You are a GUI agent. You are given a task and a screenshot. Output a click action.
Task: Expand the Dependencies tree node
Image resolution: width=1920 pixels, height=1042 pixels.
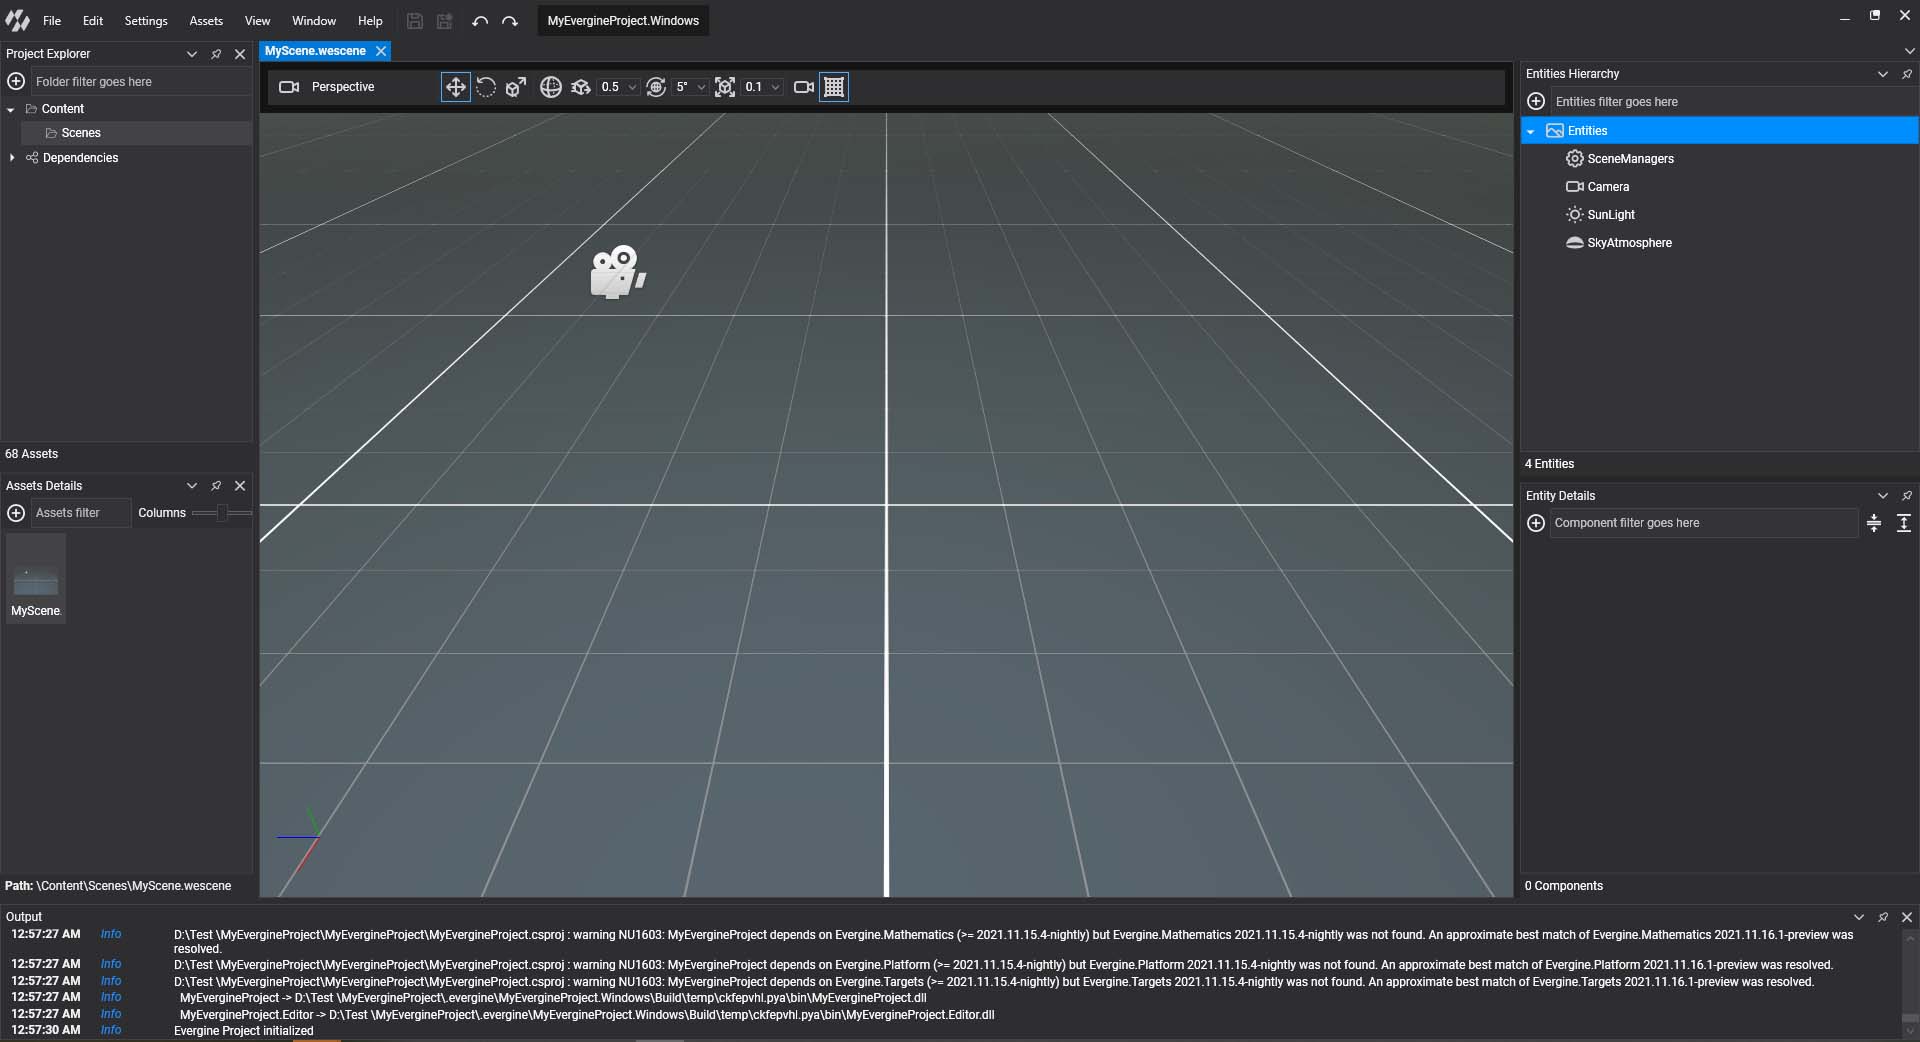click(x=12, y=158)
